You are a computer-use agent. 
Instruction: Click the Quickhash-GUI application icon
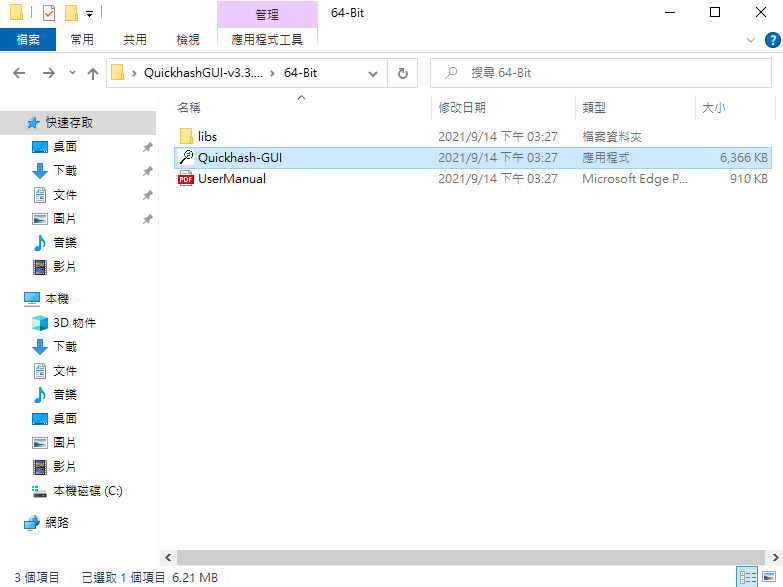pyautogui.click(x=186, y=158)
